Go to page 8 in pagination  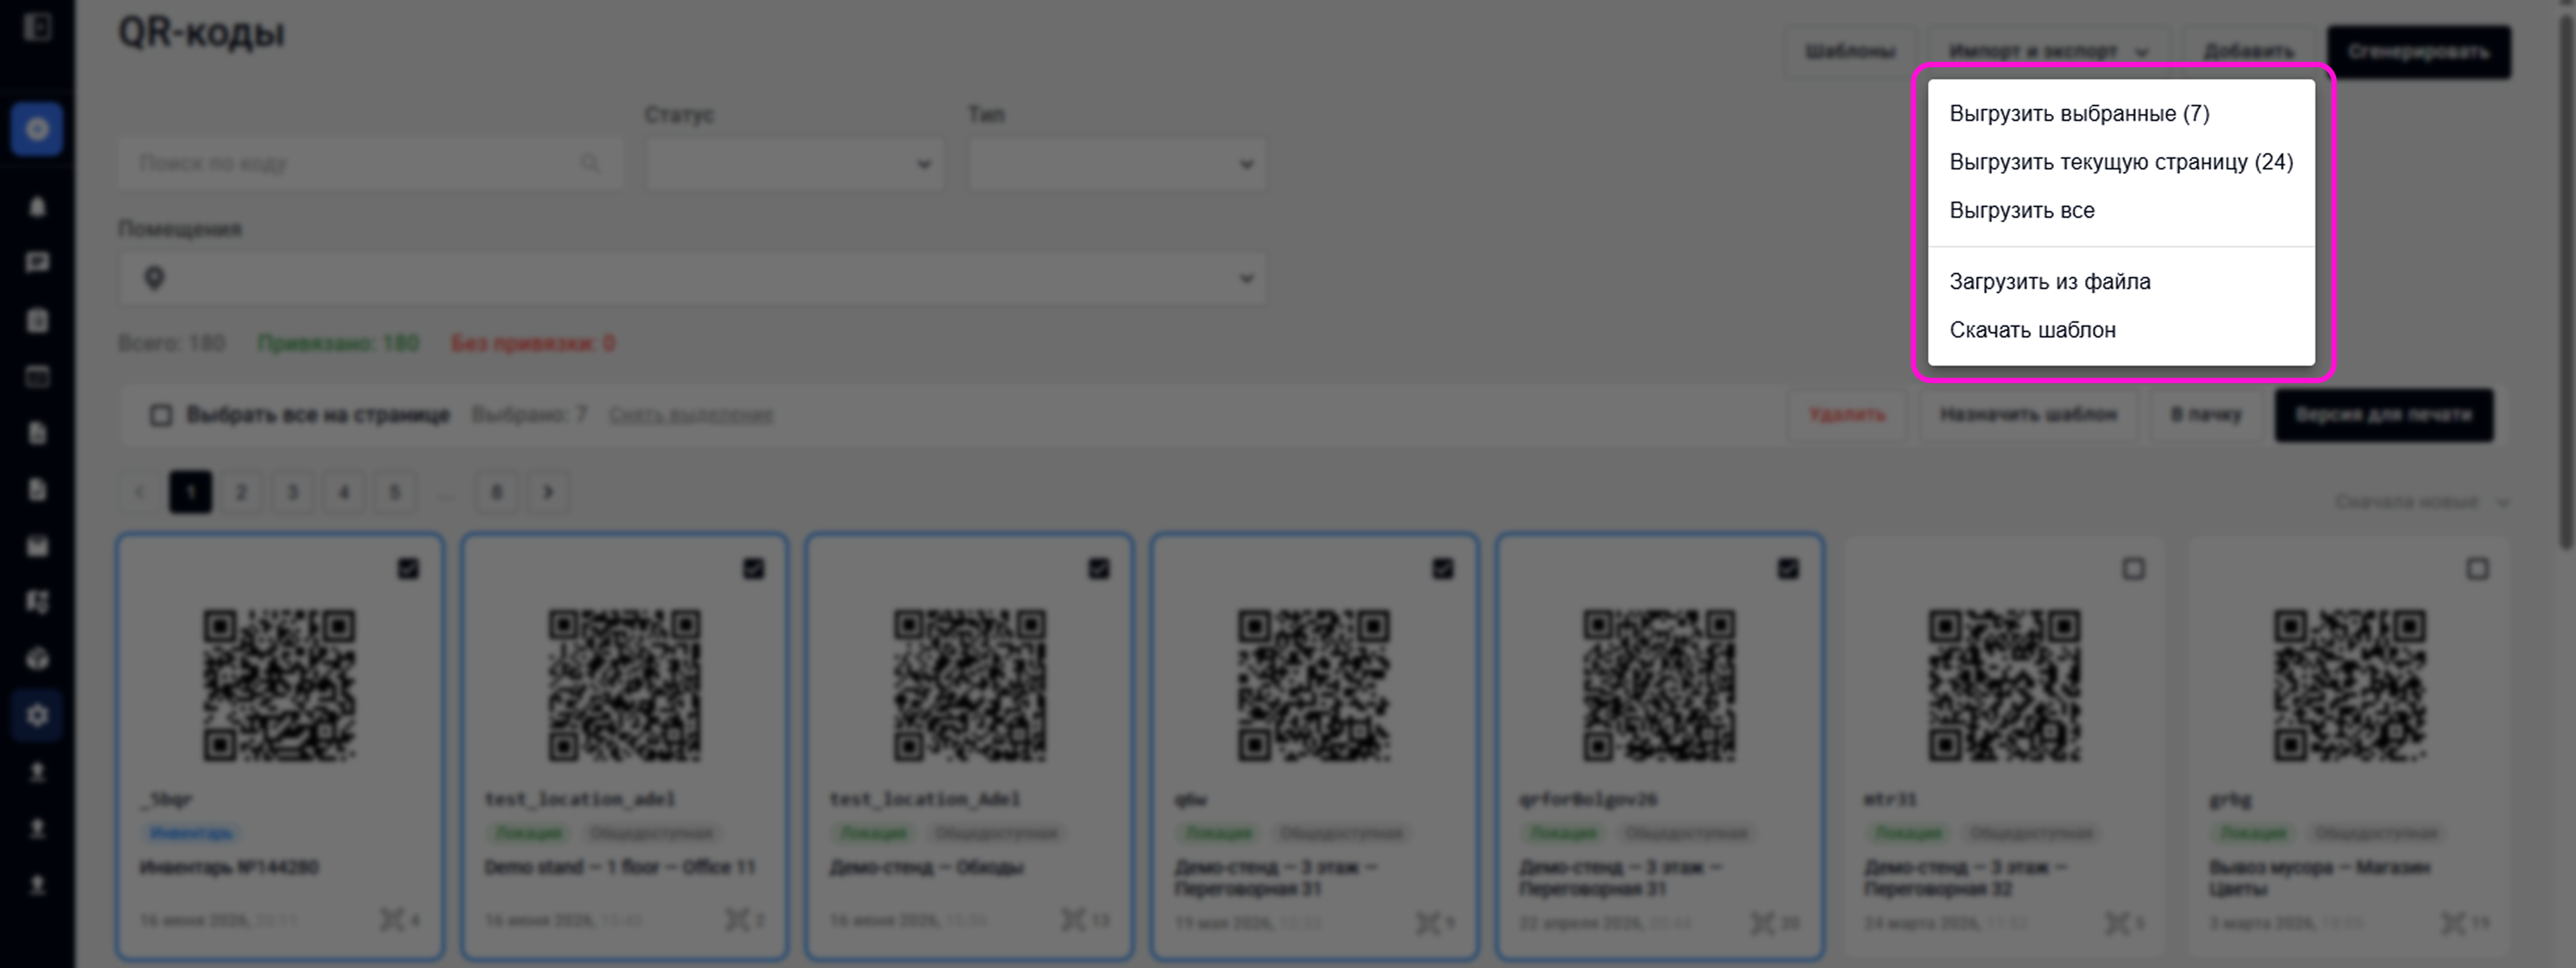point(497,492)
